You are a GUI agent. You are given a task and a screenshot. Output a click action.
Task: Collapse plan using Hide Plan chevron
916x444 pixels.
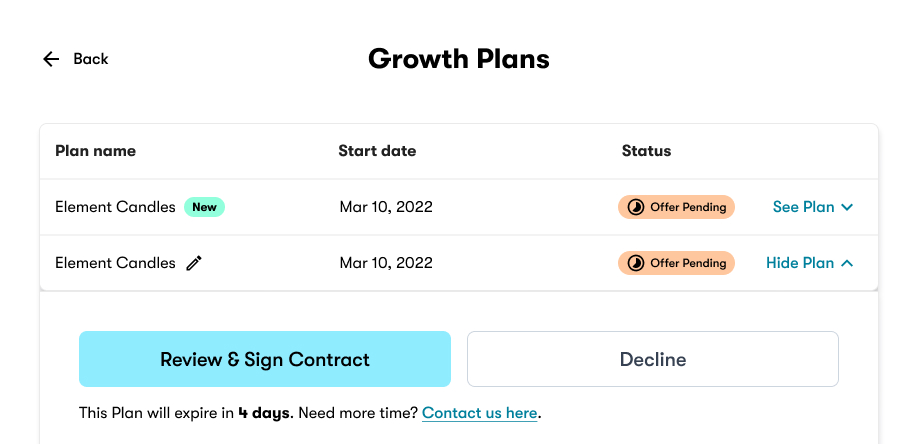point(847,263)
